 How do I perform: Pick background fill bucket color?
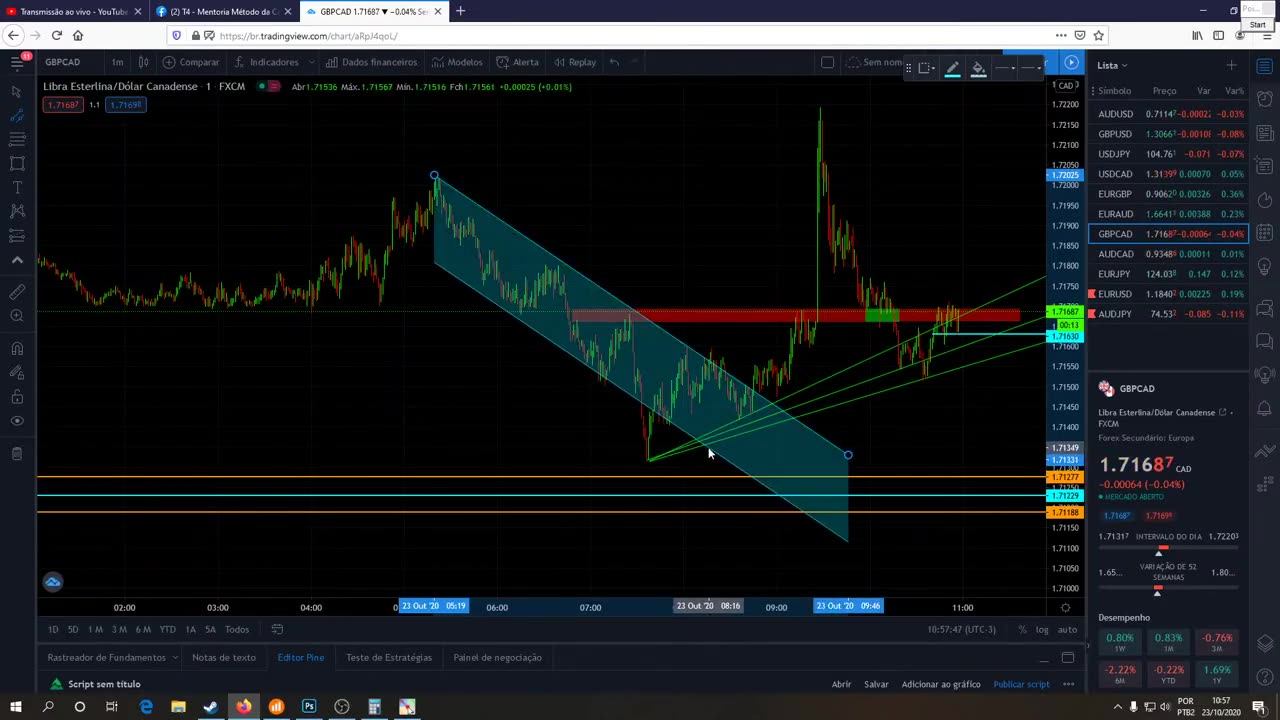coord(978,68)
